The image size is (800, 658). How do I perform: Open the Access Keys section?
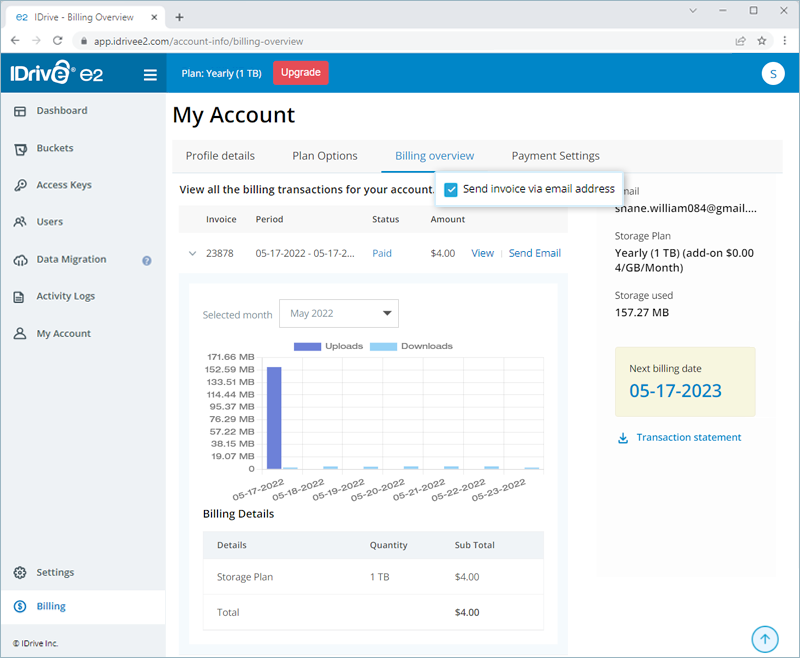pos(66,185)
